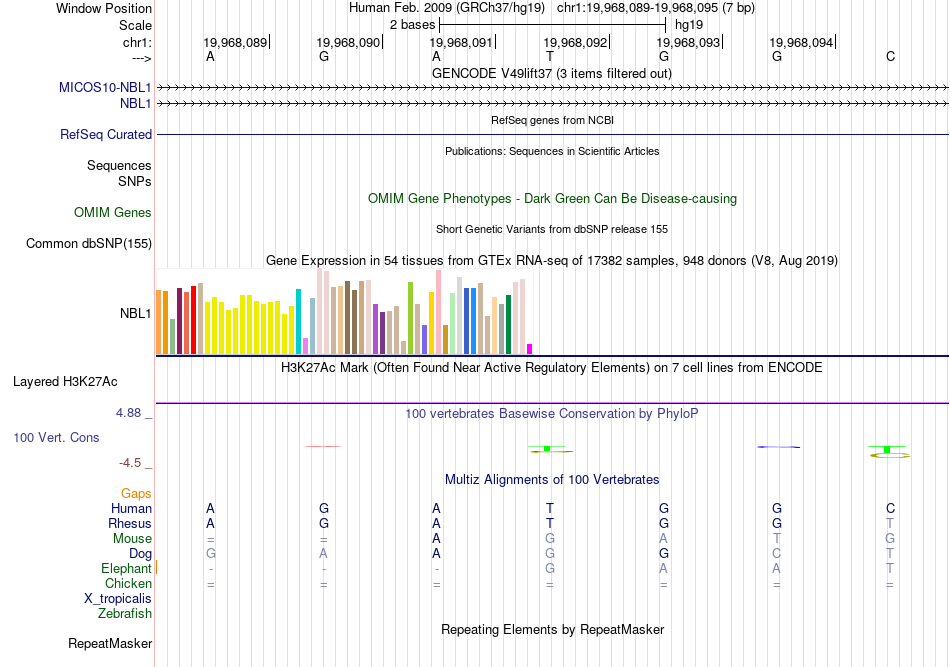Click the MICOS10-NBL1 gene label
This screenshot has height=667, width=950.
tap(105, 87)
